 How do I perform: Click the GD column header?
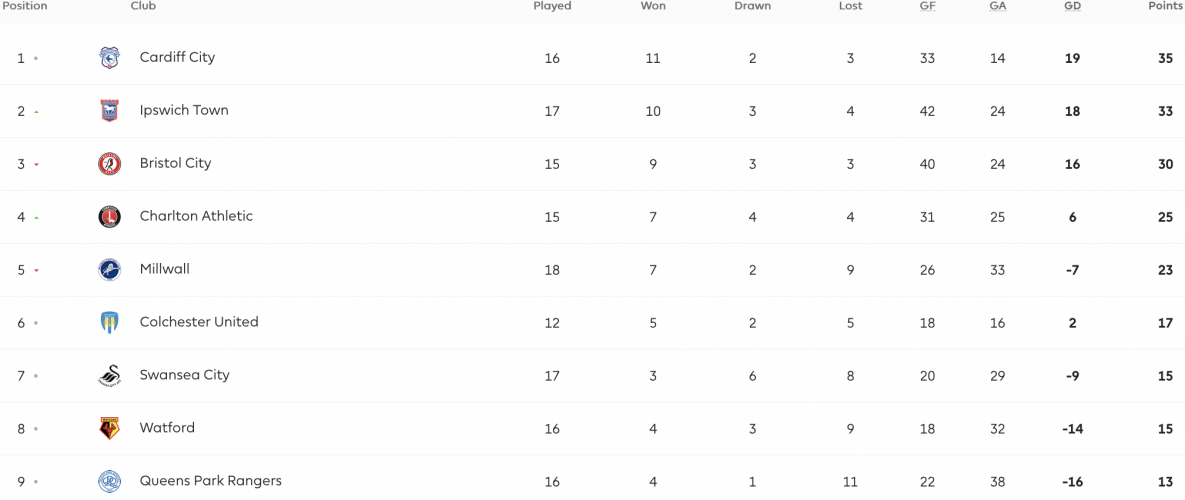pos(1072,6)
